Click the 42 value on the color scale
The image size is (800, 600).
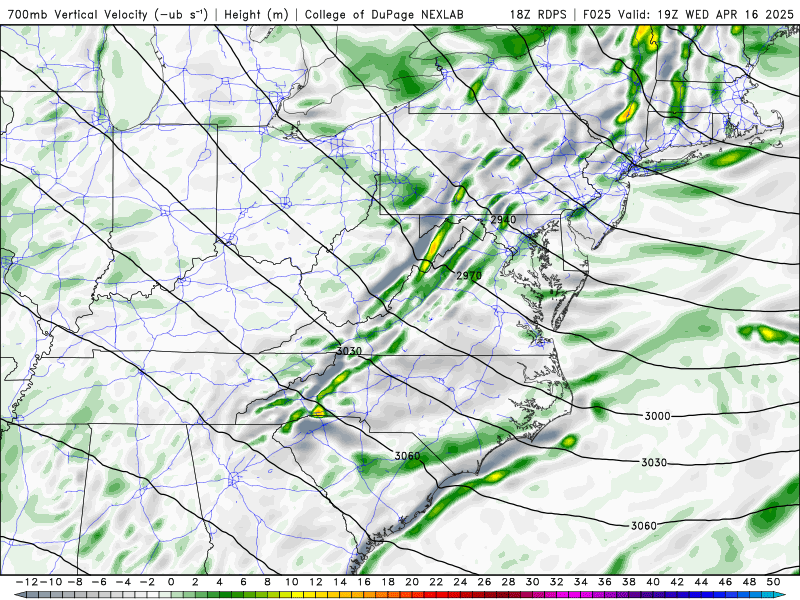tap(677, 582)
